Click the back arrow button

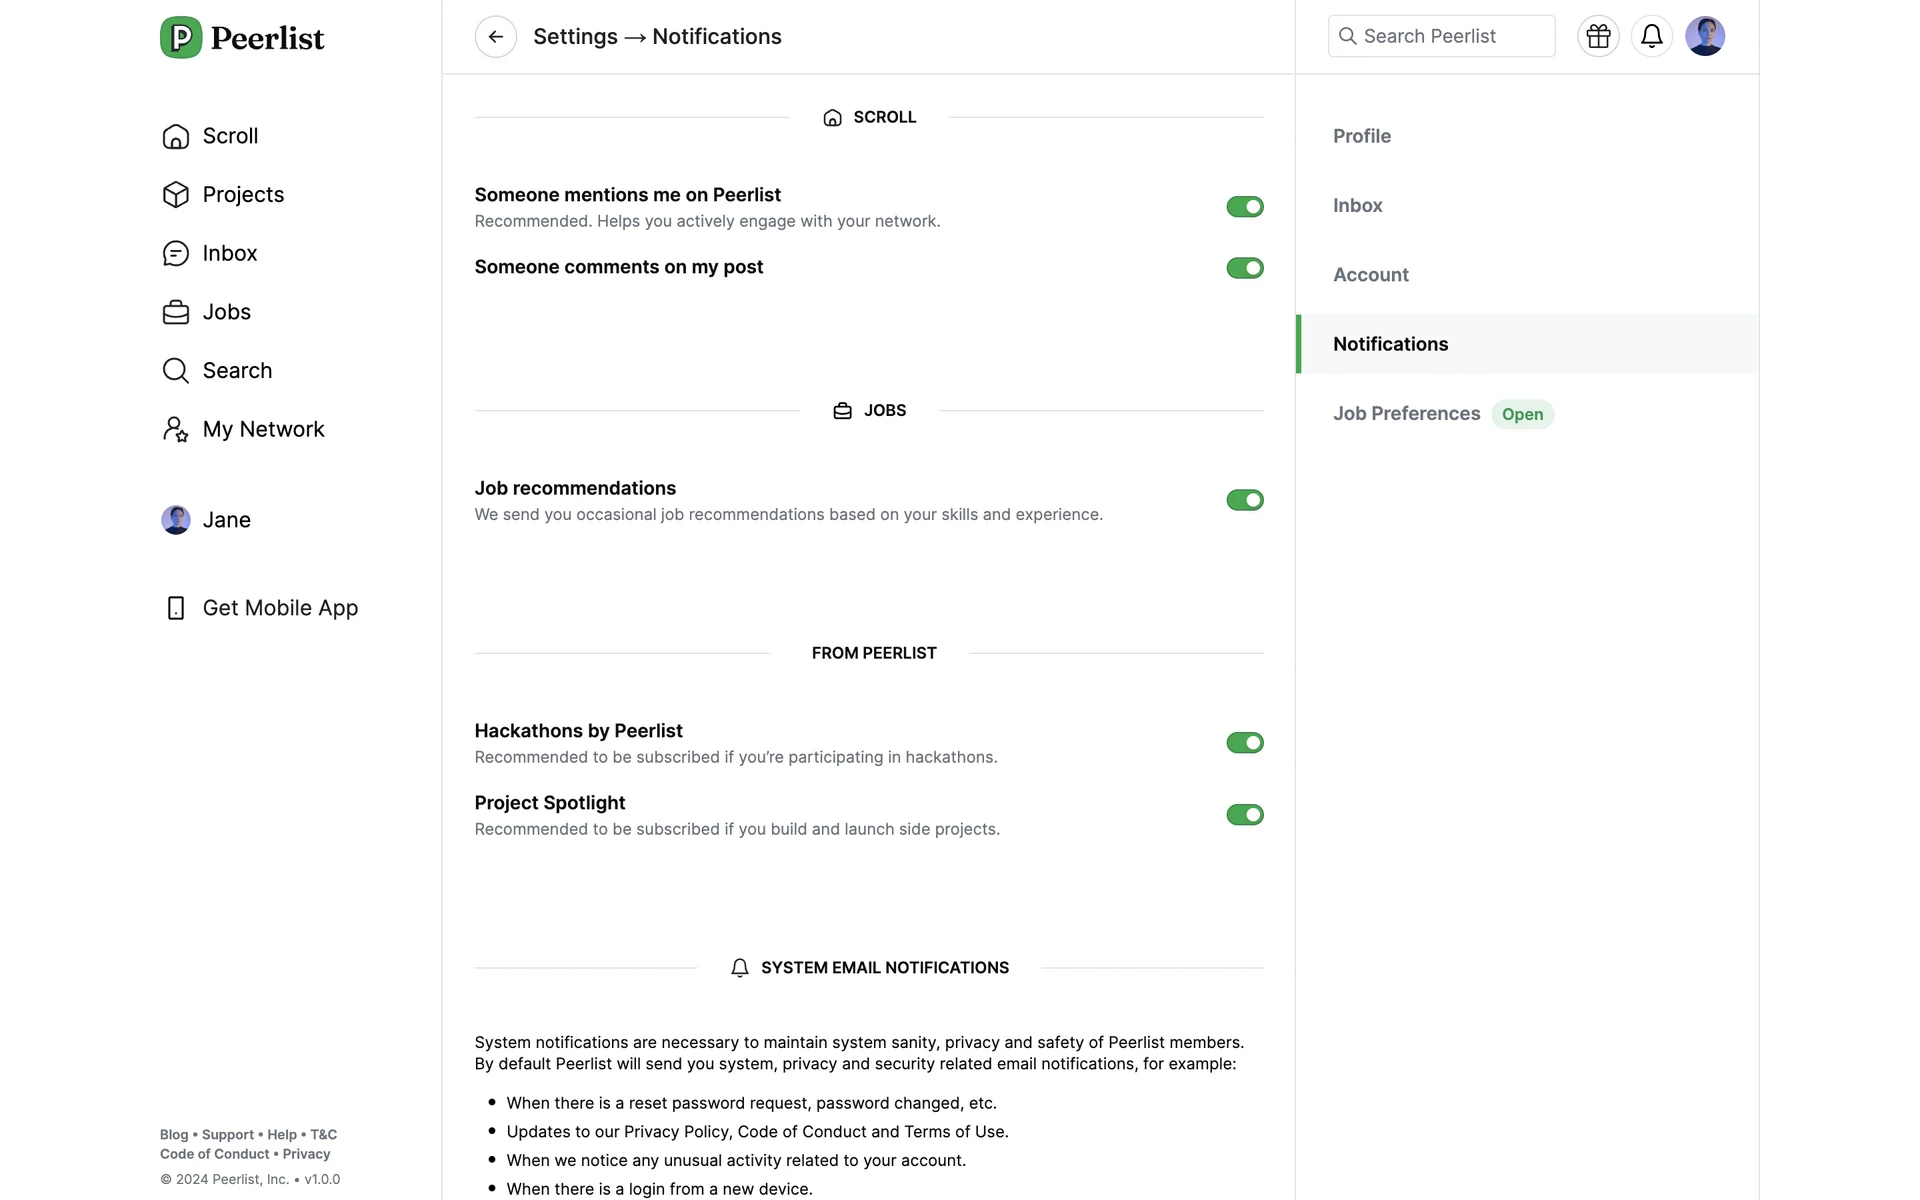(495, 37)
